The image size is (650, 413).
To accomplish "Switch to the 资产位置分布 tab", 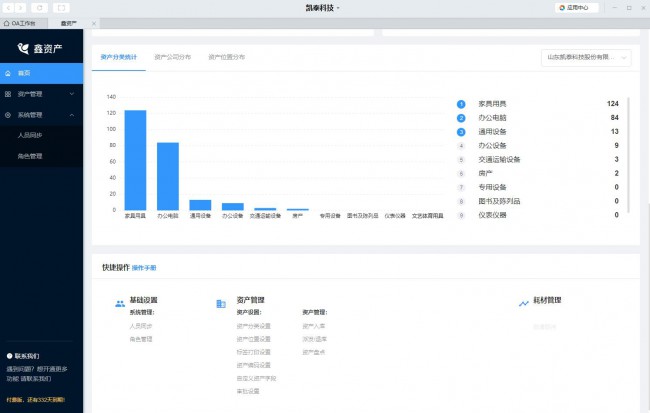I will pyautogui.click(x=226, y=57).
